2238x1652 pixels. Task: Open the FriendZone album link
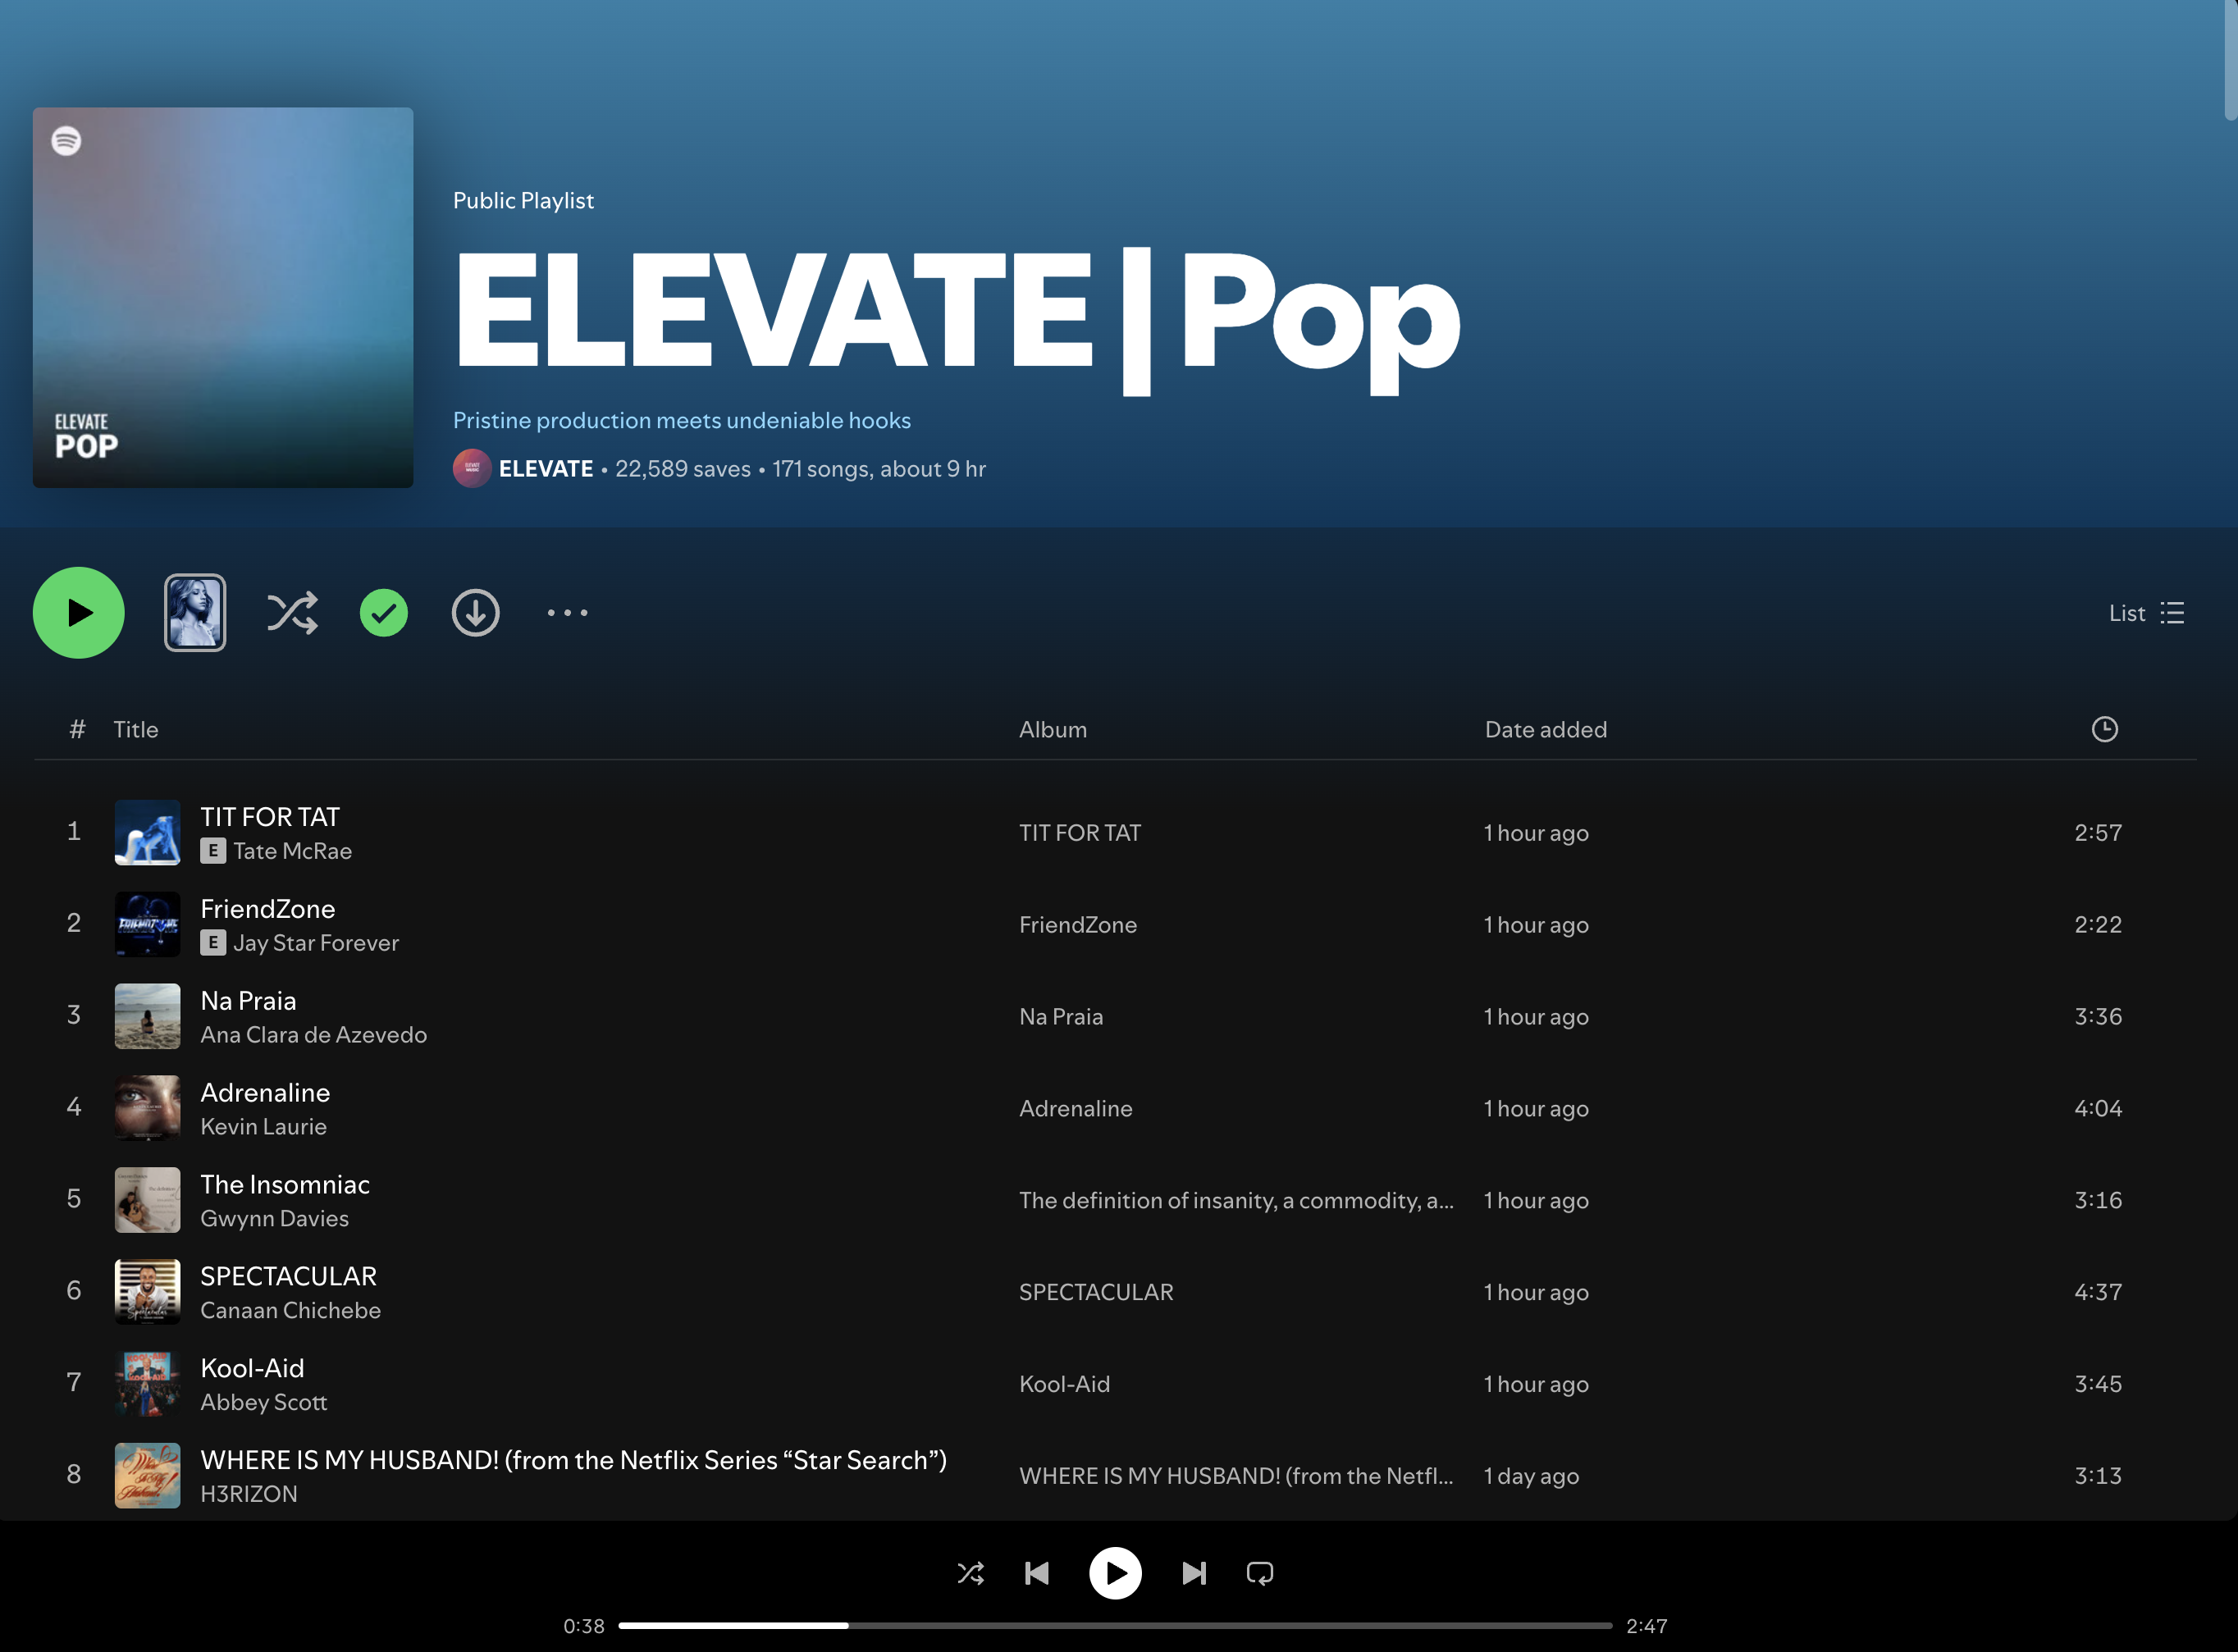(1078, 925)
